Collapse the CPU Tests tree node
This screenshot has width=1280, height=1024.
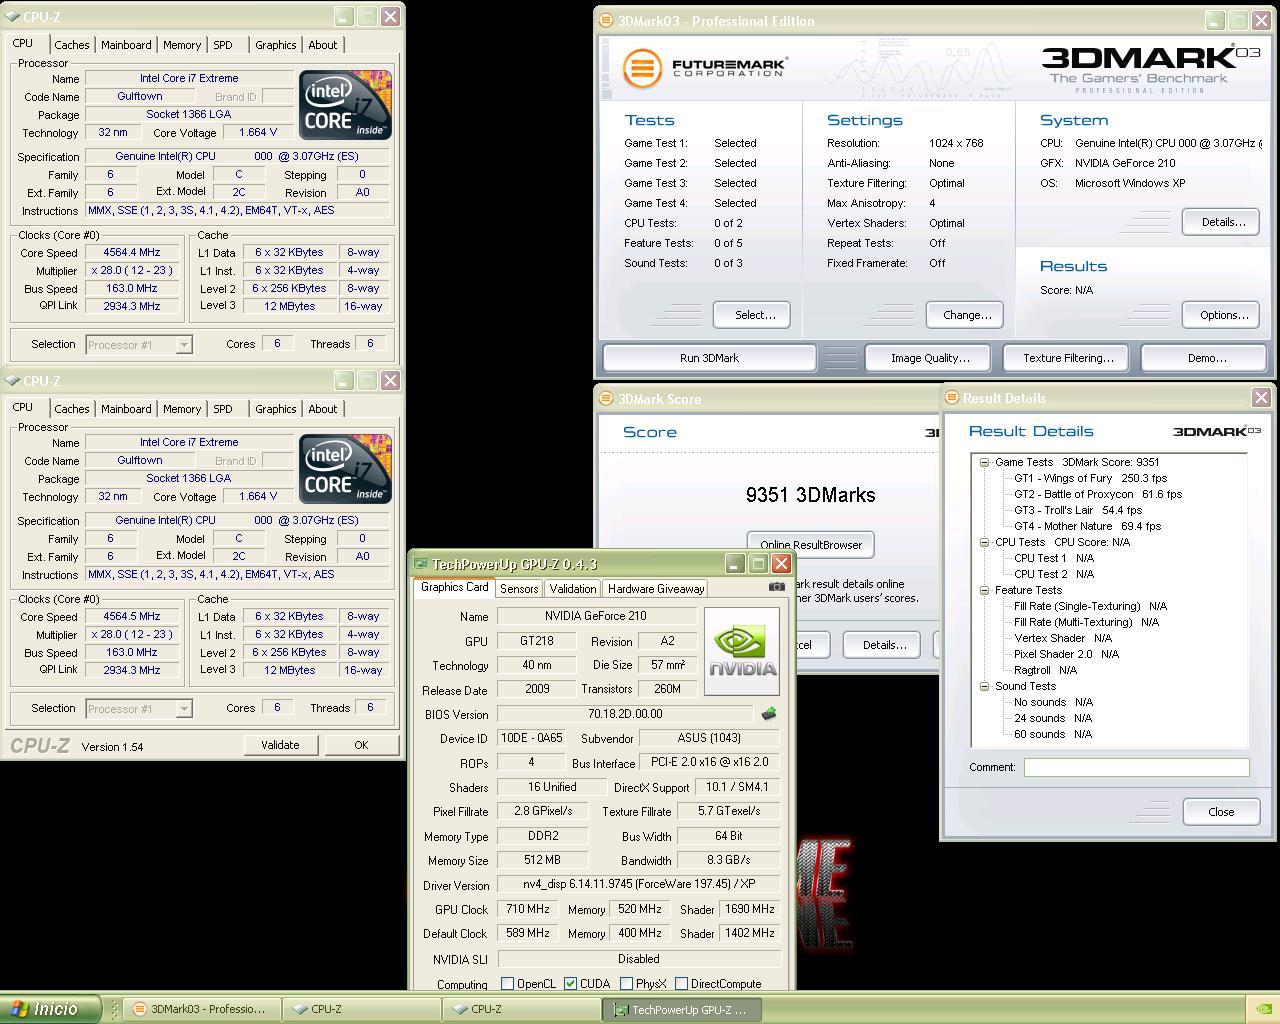984,542
